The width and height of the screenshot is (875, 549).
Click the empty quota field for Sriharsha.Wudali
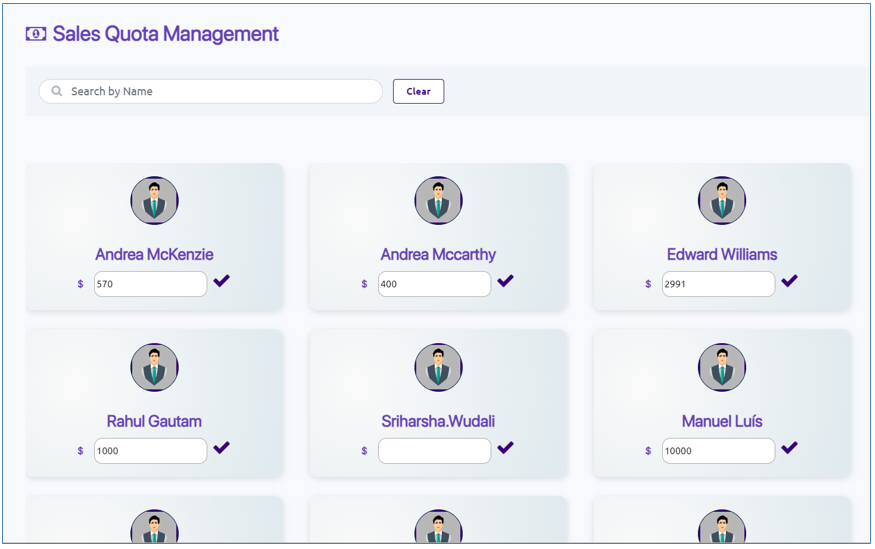point(434,451)
